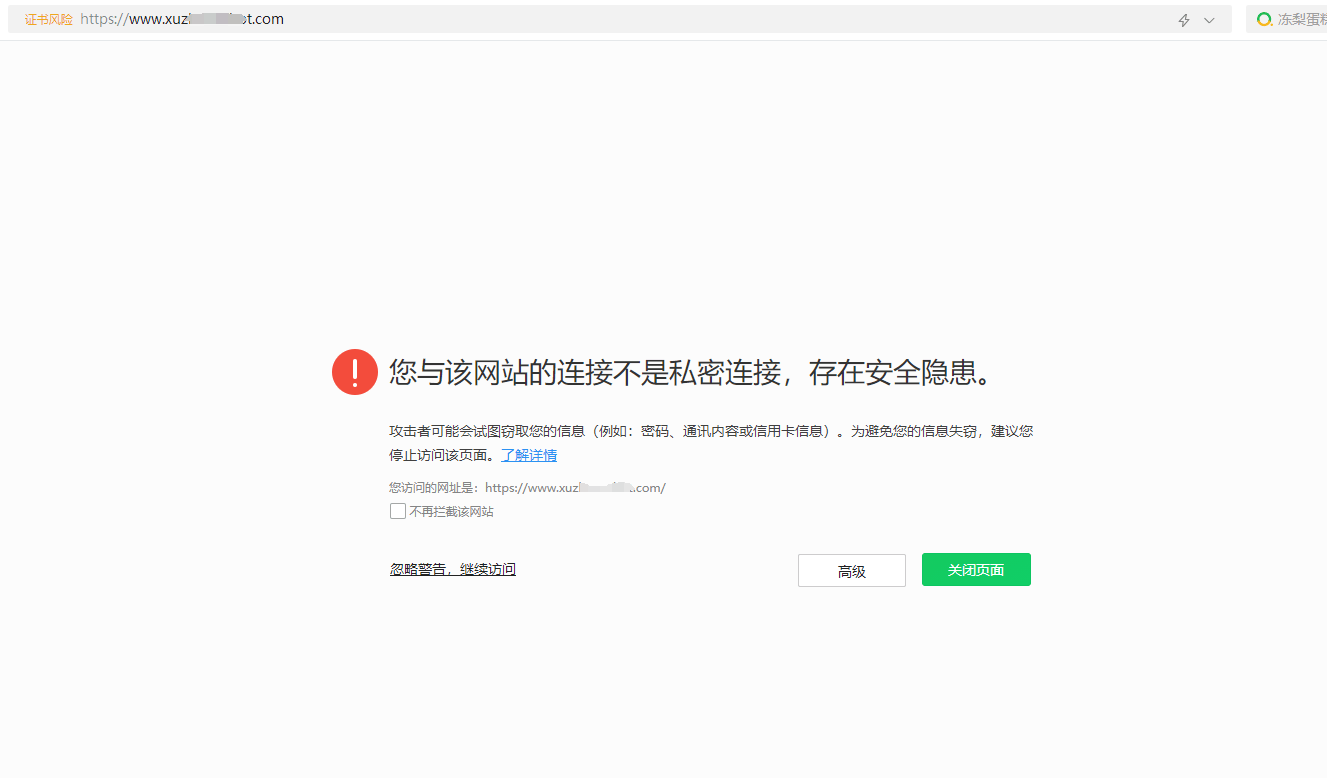
Task: Click the red exclamation warning icon
Action: tap(355, 372)
